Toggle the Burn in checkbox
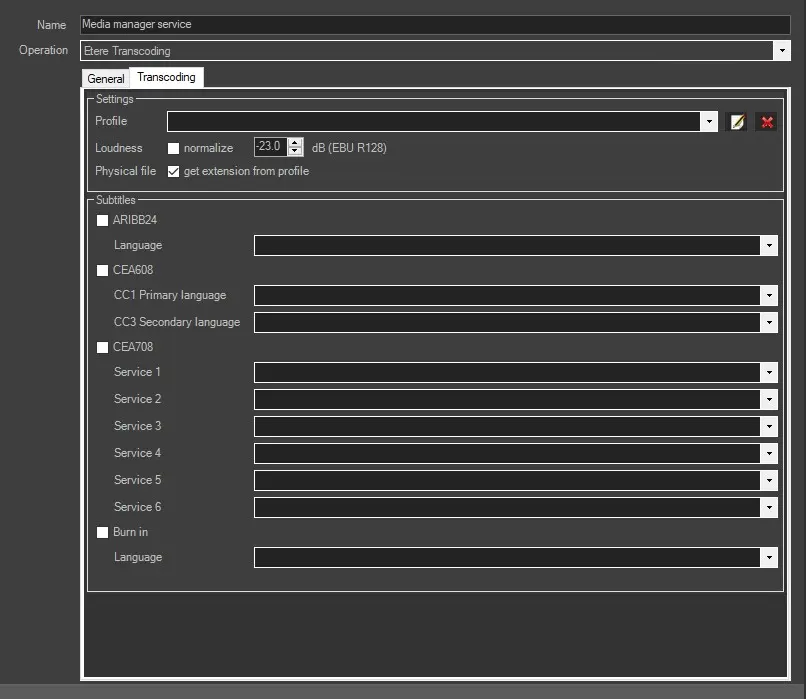The height and width of the screenshot is (699, 806). tap(103, 533)
